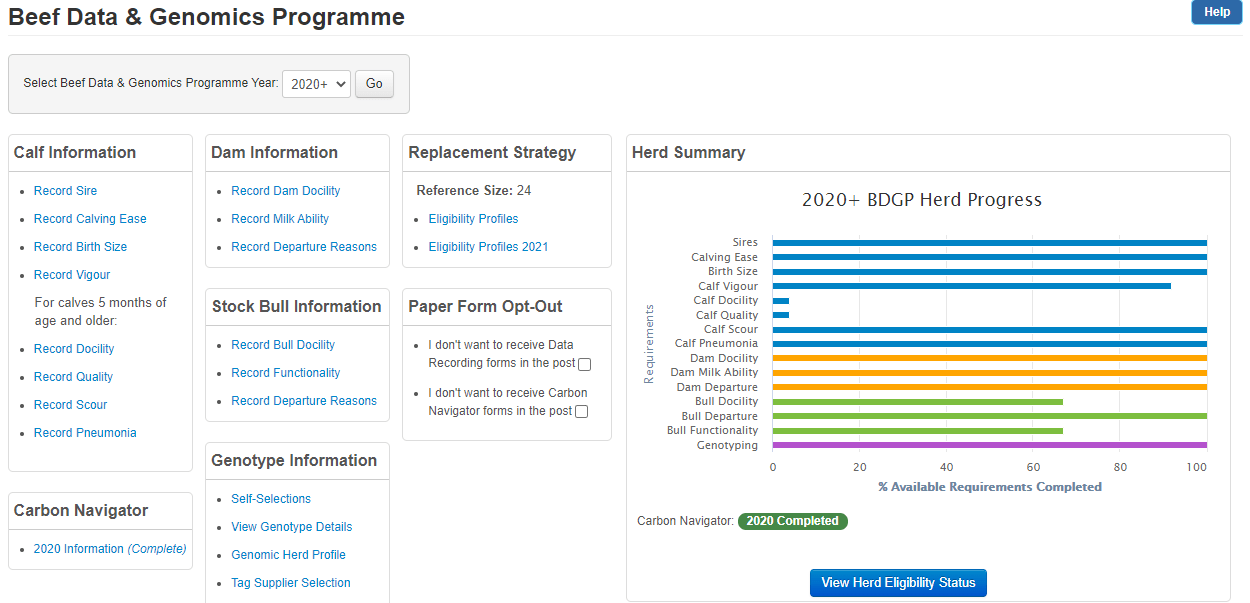Viewport: 1250px width, 603px height.
Task: Open Genomic Herd Profile link
Action: pos(288,555)
